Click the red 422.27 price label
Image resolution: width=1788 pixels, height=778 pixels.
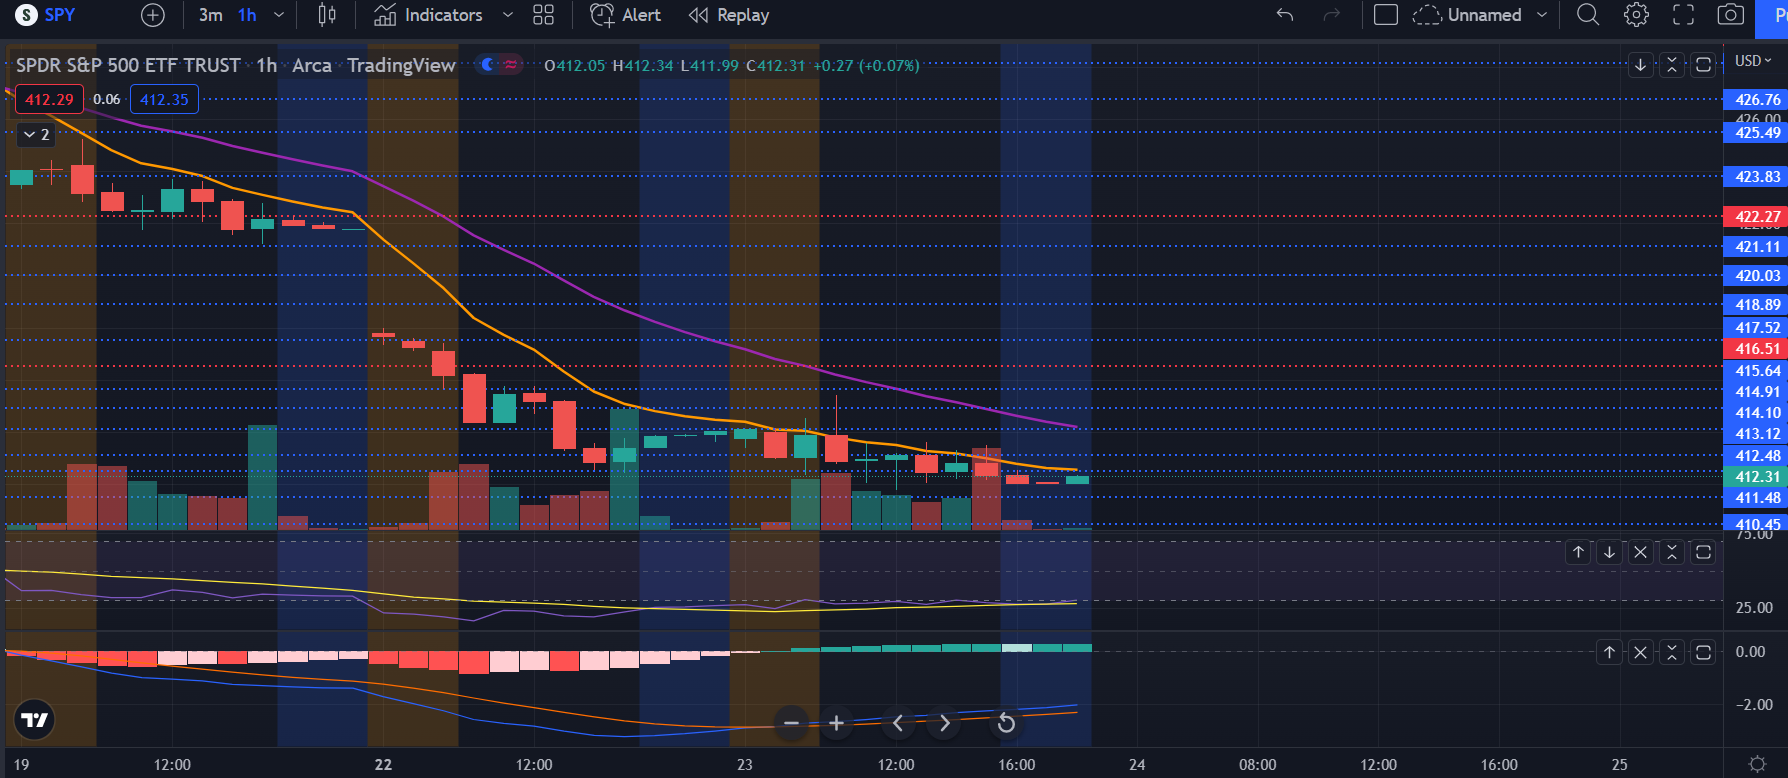(1756, 216)
